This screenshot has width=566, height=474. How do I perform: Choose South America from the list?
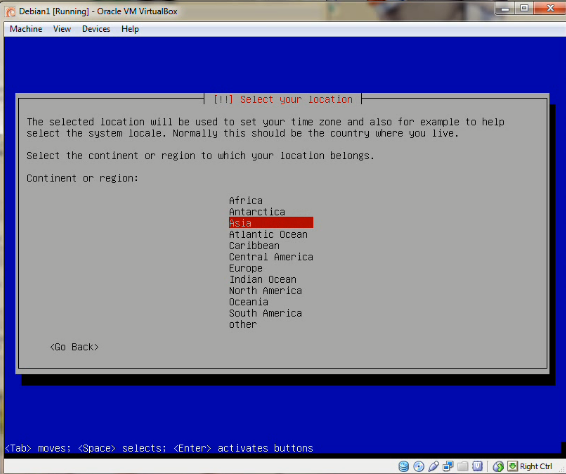click(x=265, y=313)
